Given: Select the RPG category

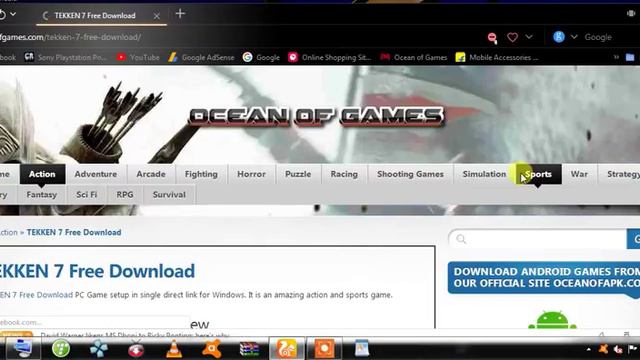Looking at the screenshot, I should pyautogui.click(x=125, y=195).
